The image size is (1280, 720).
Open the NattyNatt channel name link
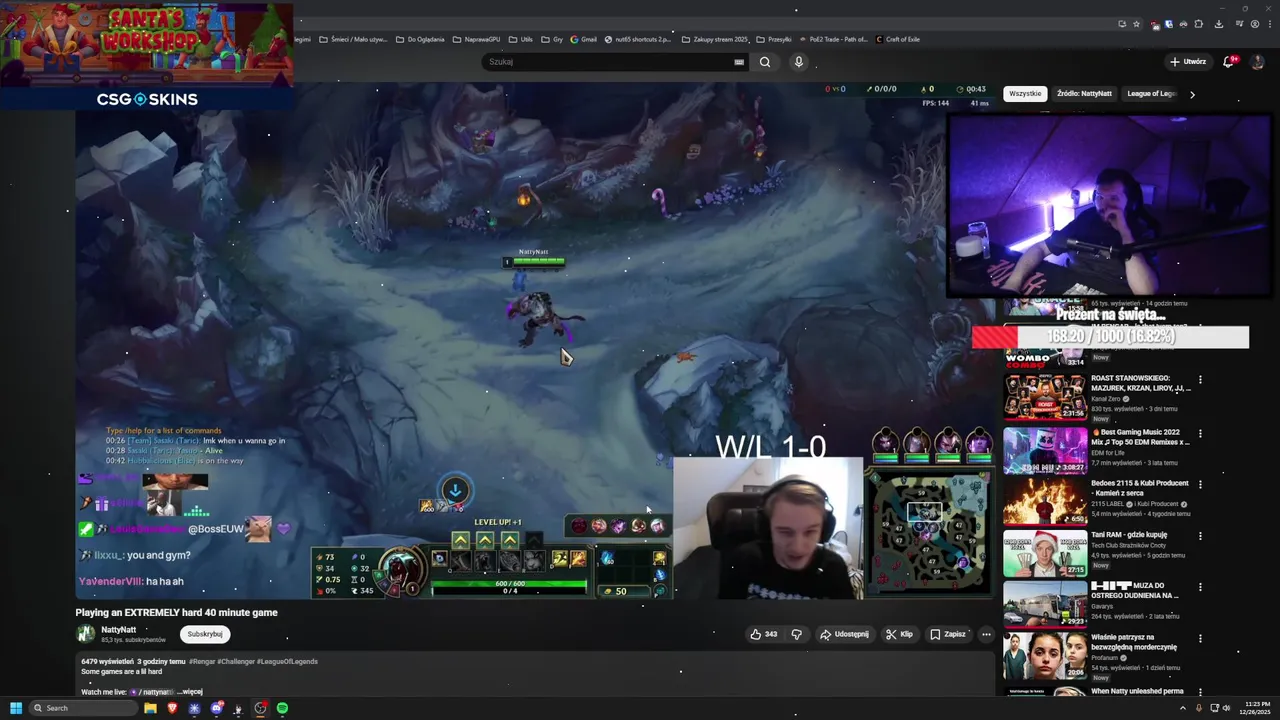(118, 630)
